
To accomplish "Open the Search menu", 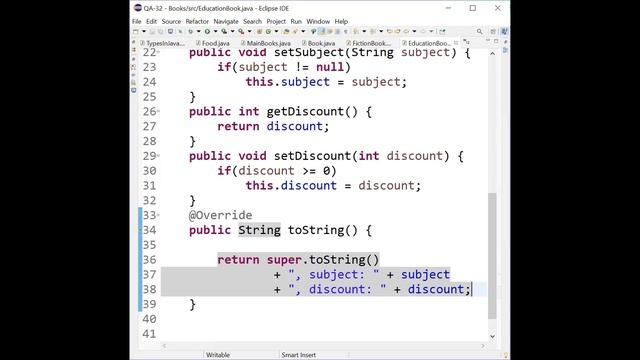I will [x=252, y=21].
